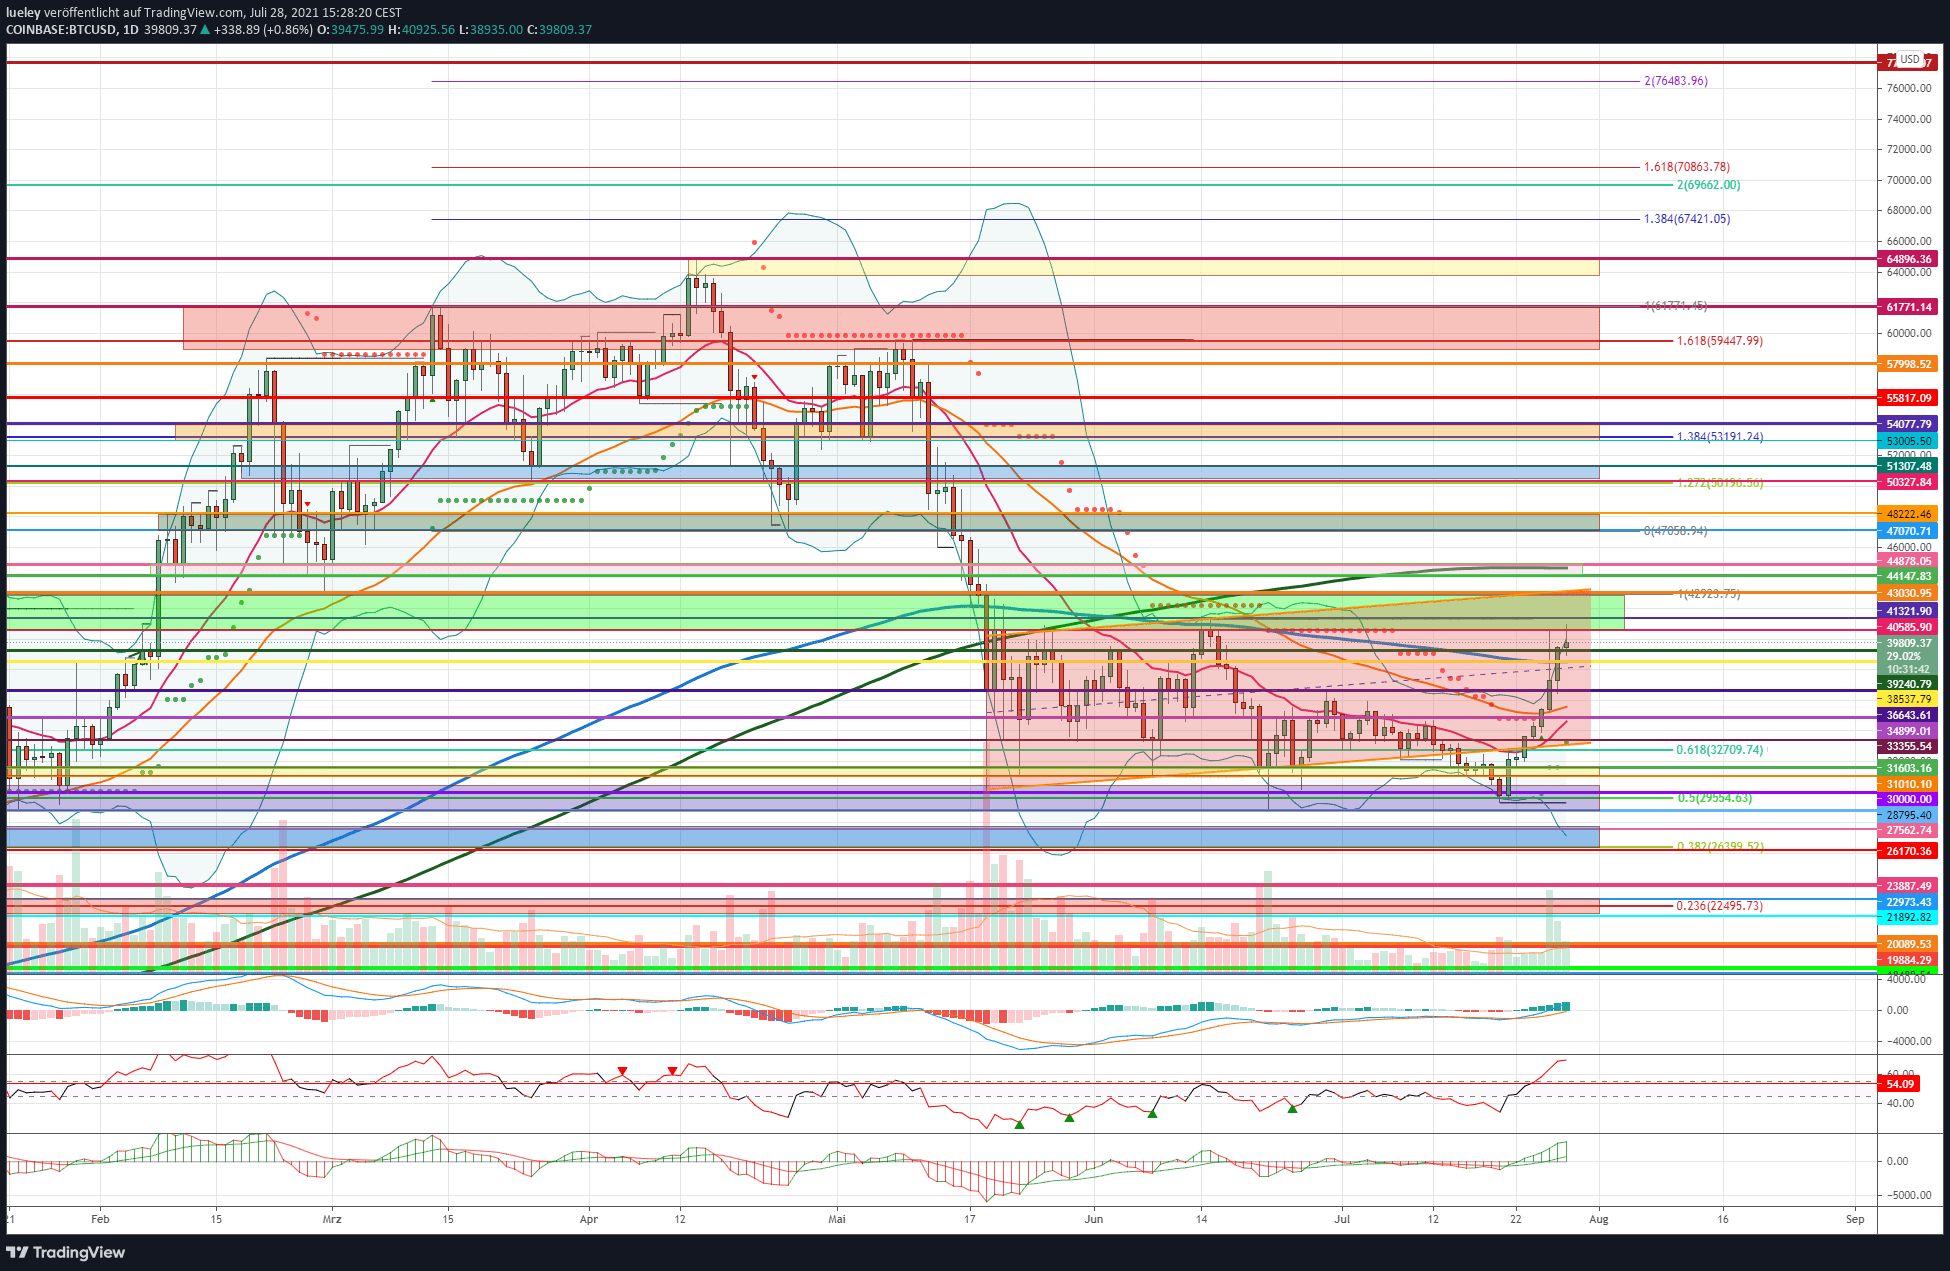Select the 21892.82 cyan price label
The width and height of the screenshot is (1950, 1271).
pyautogui.click(x=1908, y=917)
